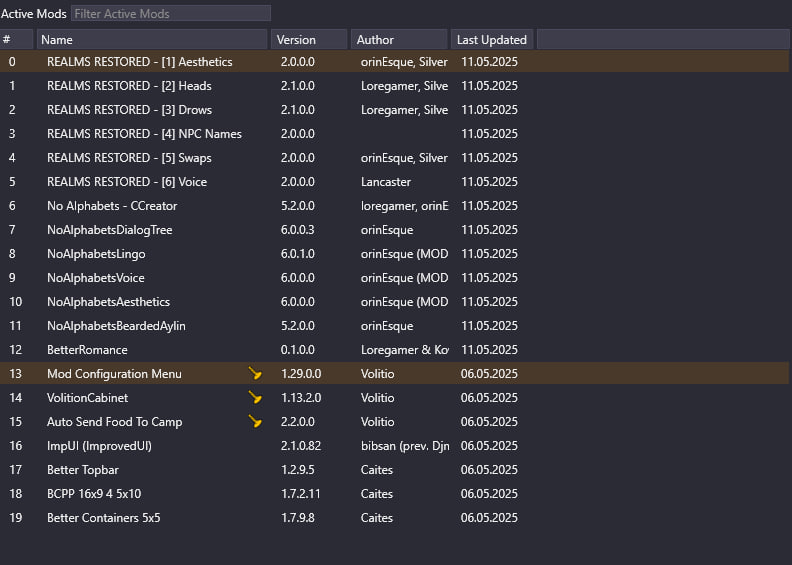Click author orinEsque in NoAlphabetsDialogTree row
The width and height of the screenshot is (792, 565).
[387, 230]
